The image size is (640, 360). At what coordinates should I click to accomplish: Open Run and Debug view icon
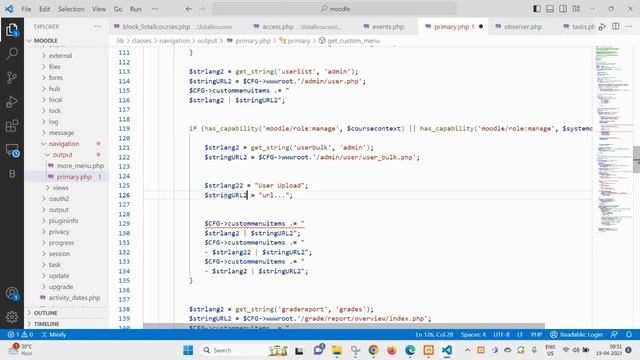click(x=12, y=102)
